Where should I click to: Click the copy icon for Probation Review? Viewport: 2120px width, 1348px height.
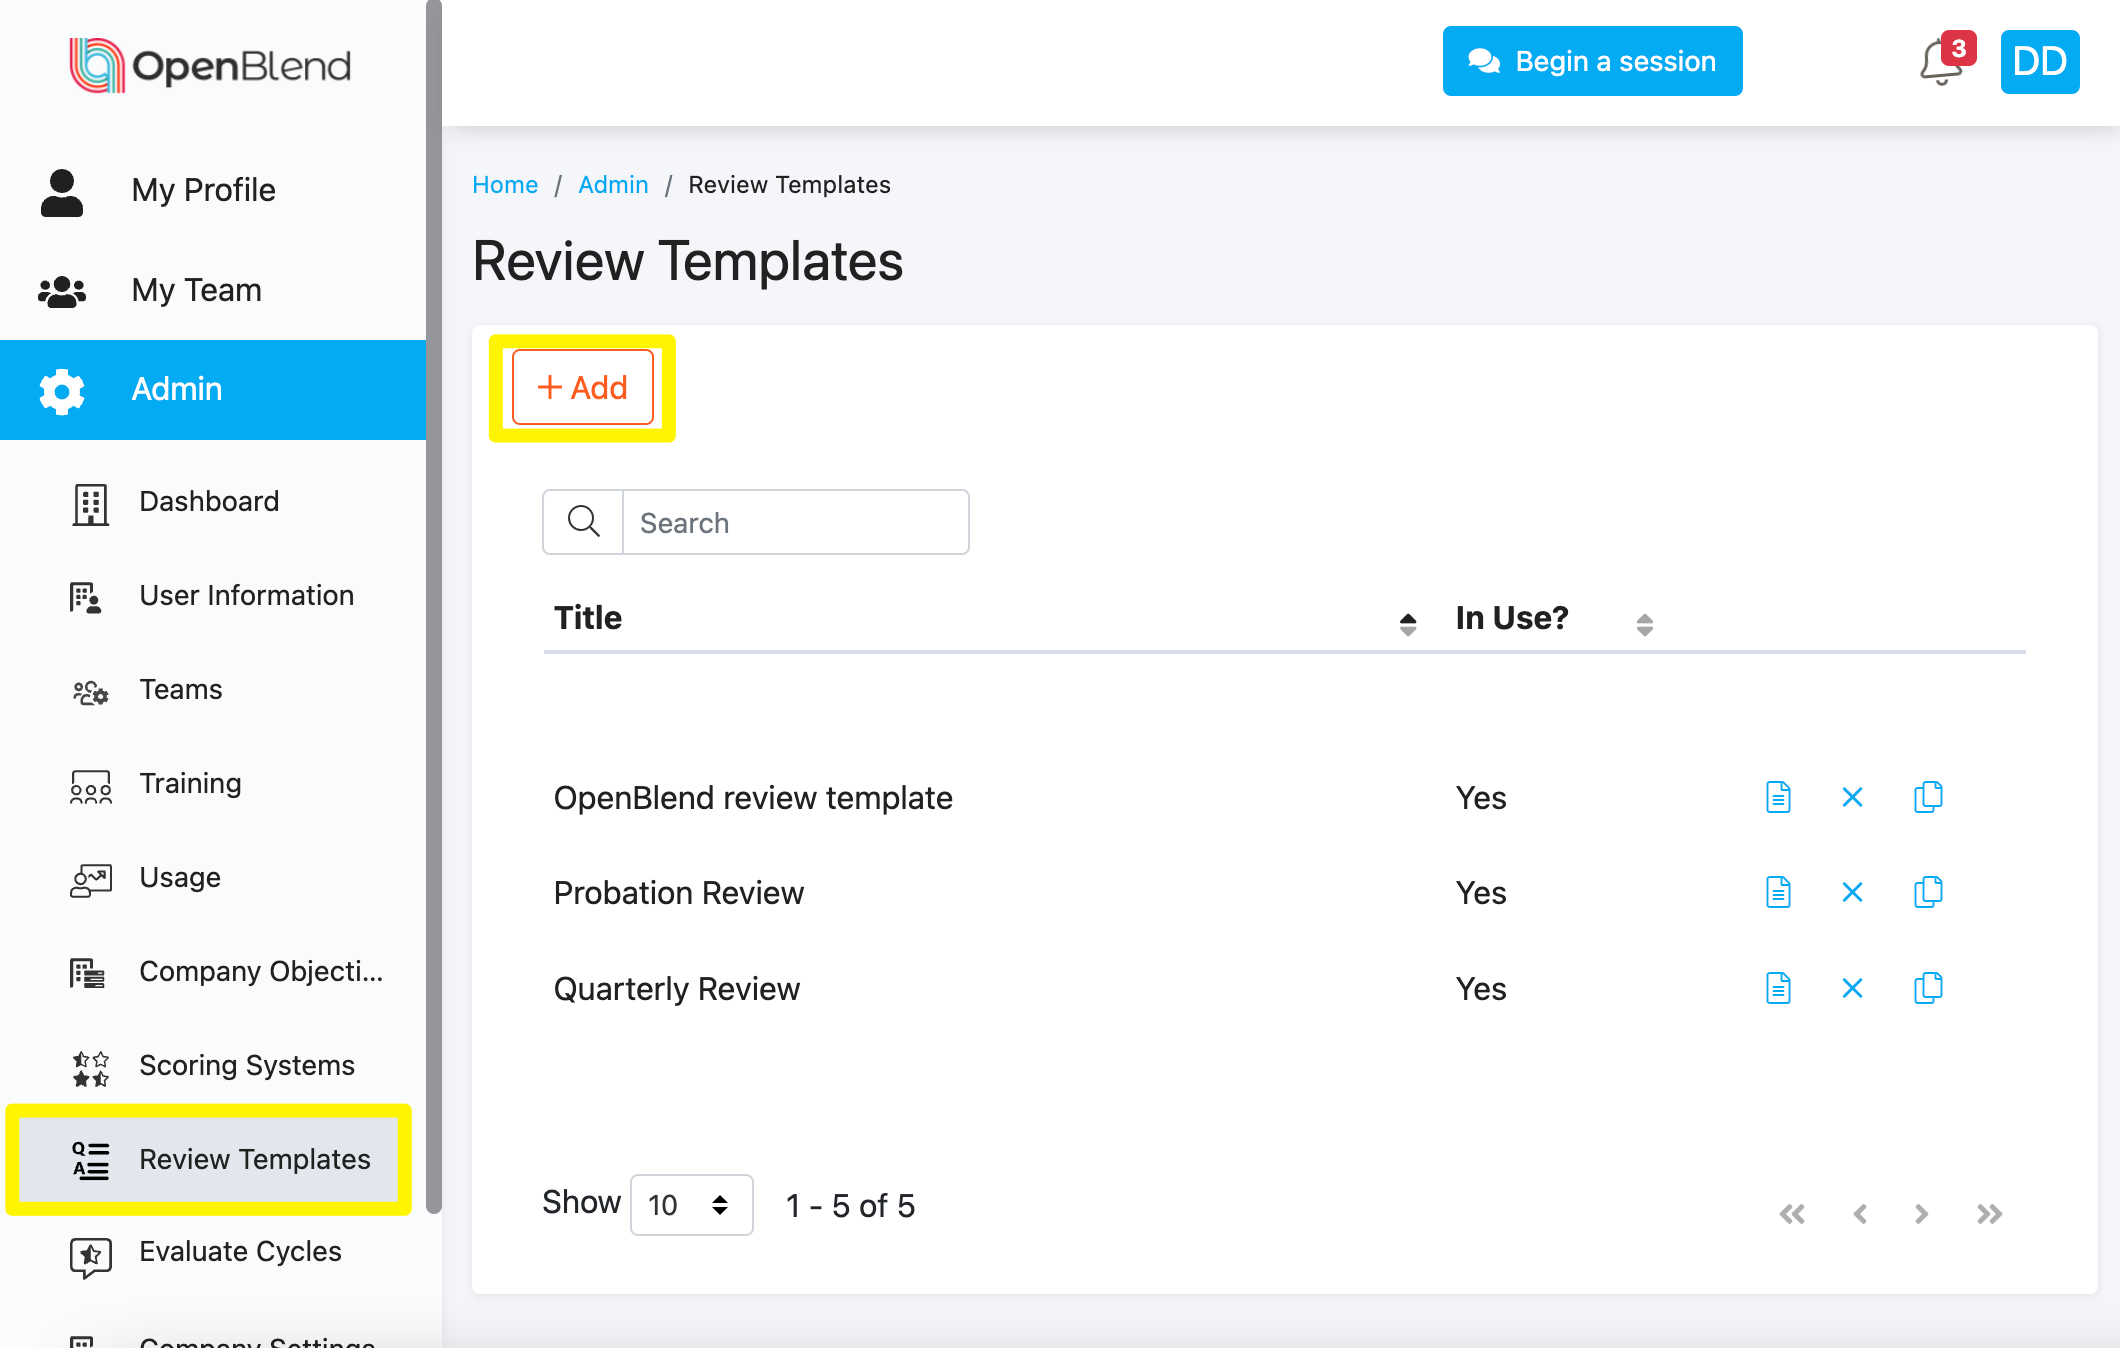coord(1927,892)
